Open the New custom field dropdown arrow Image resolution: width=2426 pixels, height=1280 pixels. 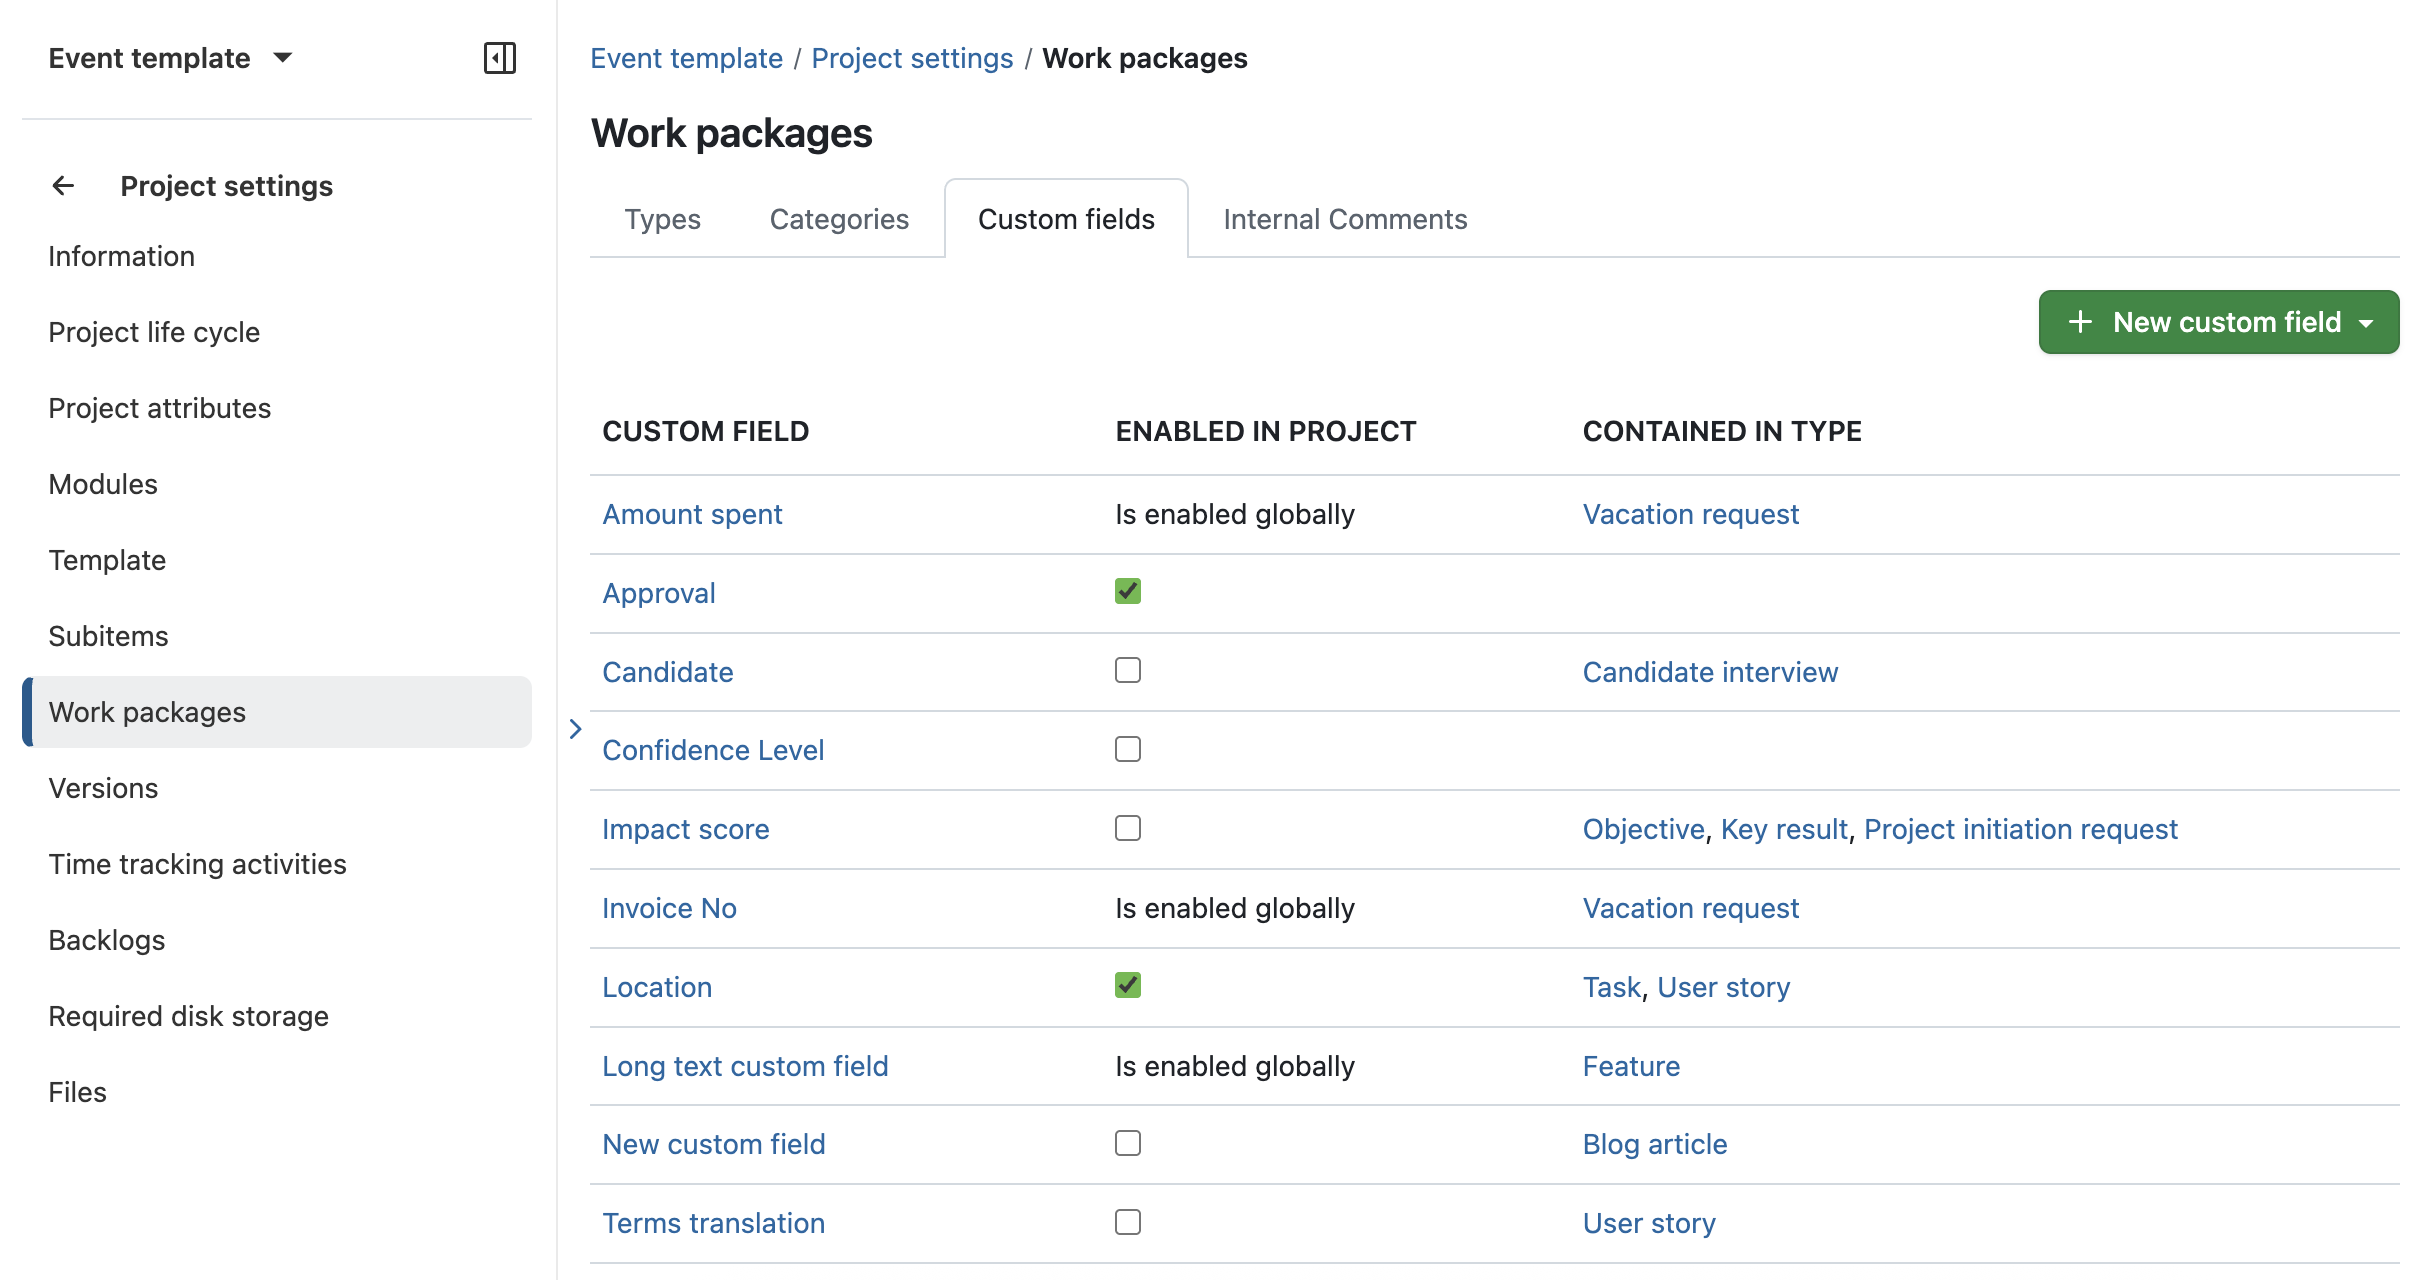[2367, 321]
